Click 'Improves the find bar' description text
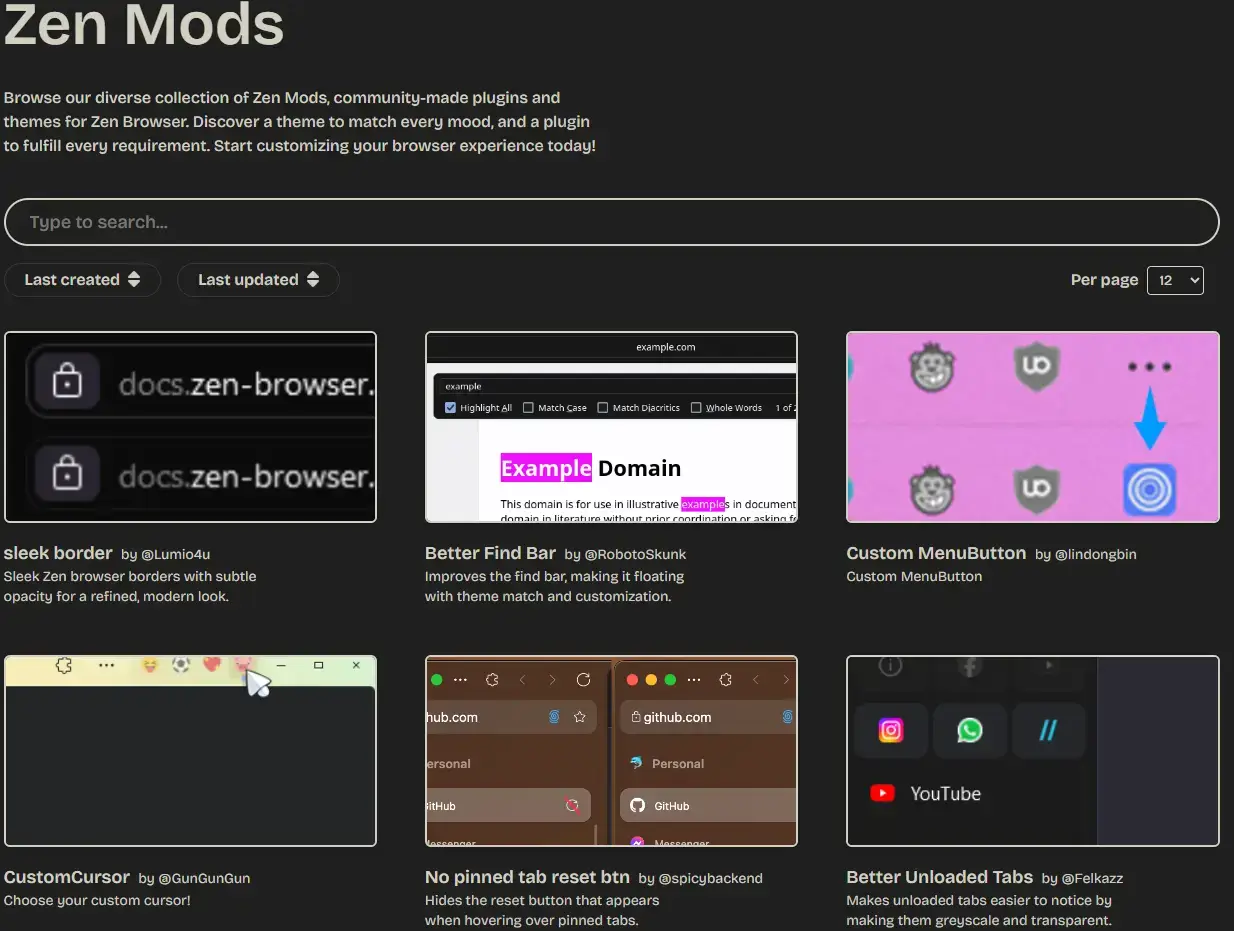The width and height of the screenshot is (1234, 931). pyautogui.click(x=554, y=586)
